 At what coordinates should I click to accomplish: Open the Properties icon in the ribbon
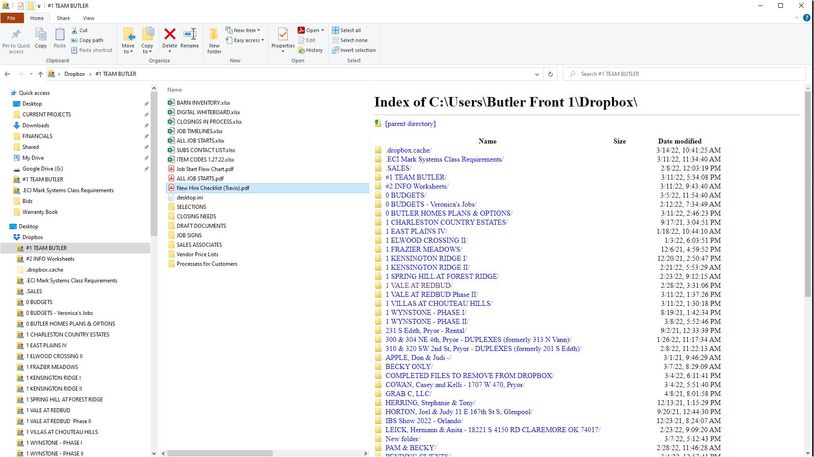(283, 39)
